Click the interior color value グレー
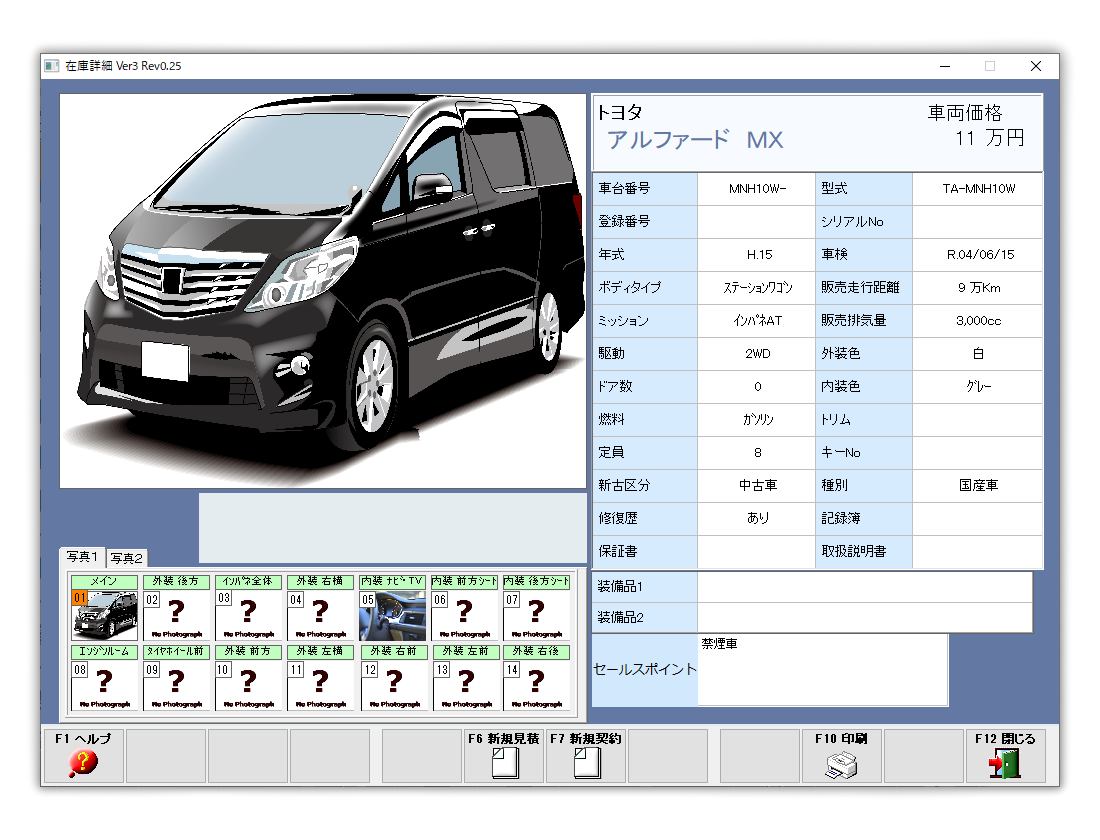This screenshot has height=840, width=1100. point(978,387)
